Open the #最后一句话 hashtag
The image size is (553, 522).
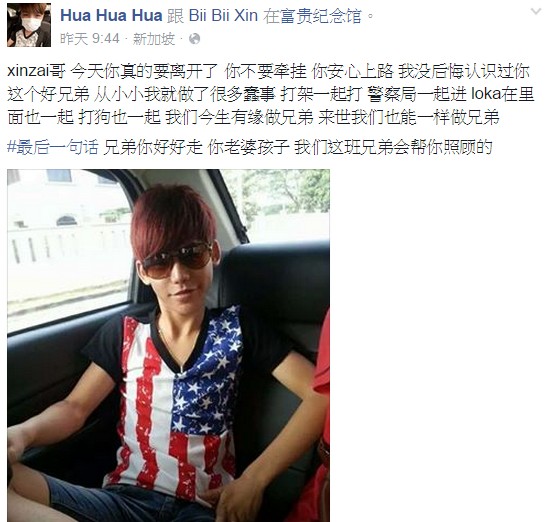[x=53, y=147]
